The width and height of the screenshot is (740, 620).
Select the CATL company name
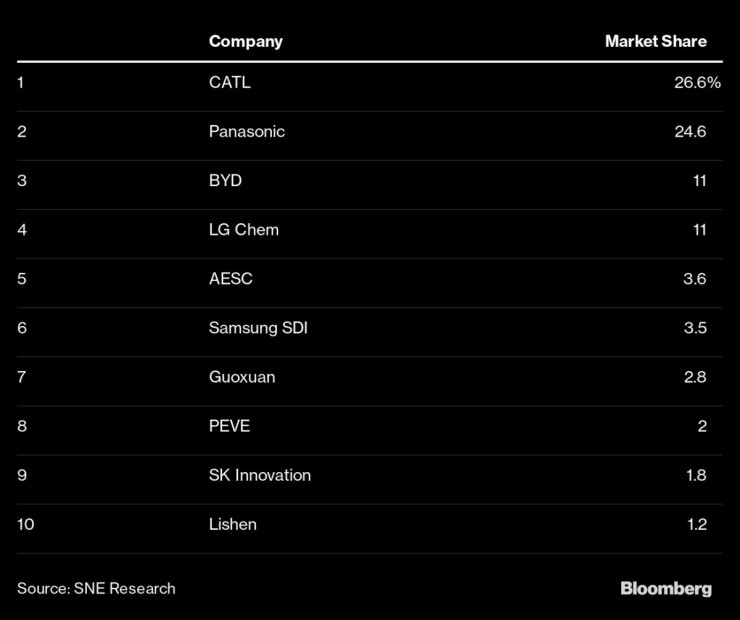(229, 83)
